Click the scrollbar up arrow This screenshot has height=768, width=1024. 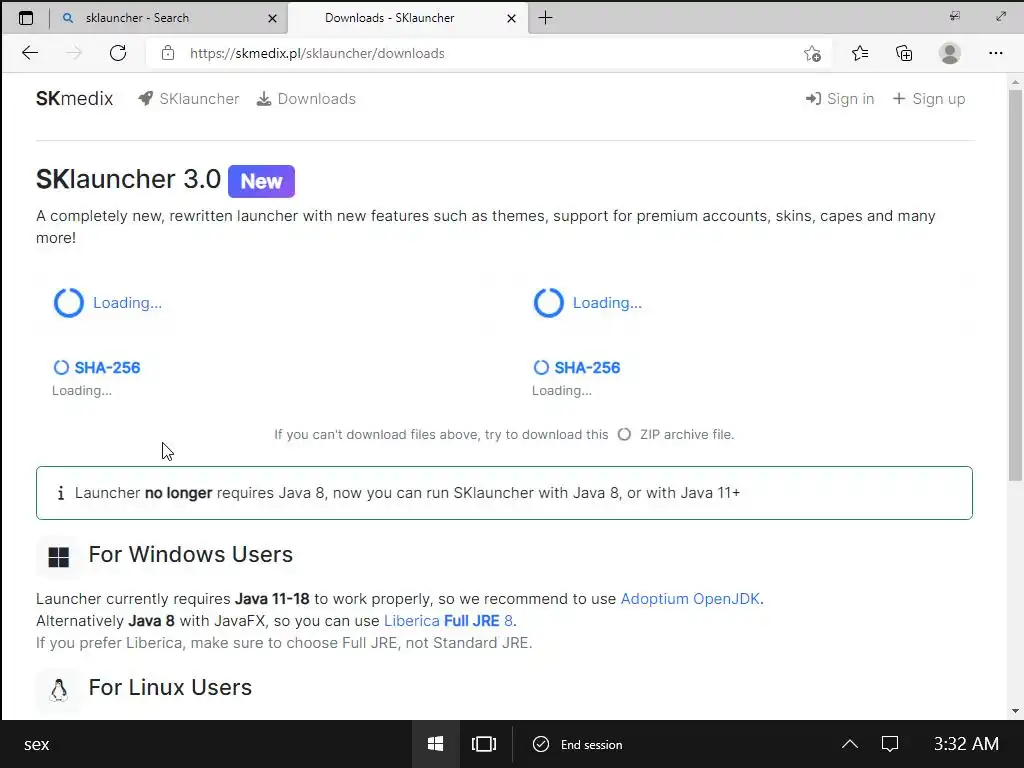1015,82
